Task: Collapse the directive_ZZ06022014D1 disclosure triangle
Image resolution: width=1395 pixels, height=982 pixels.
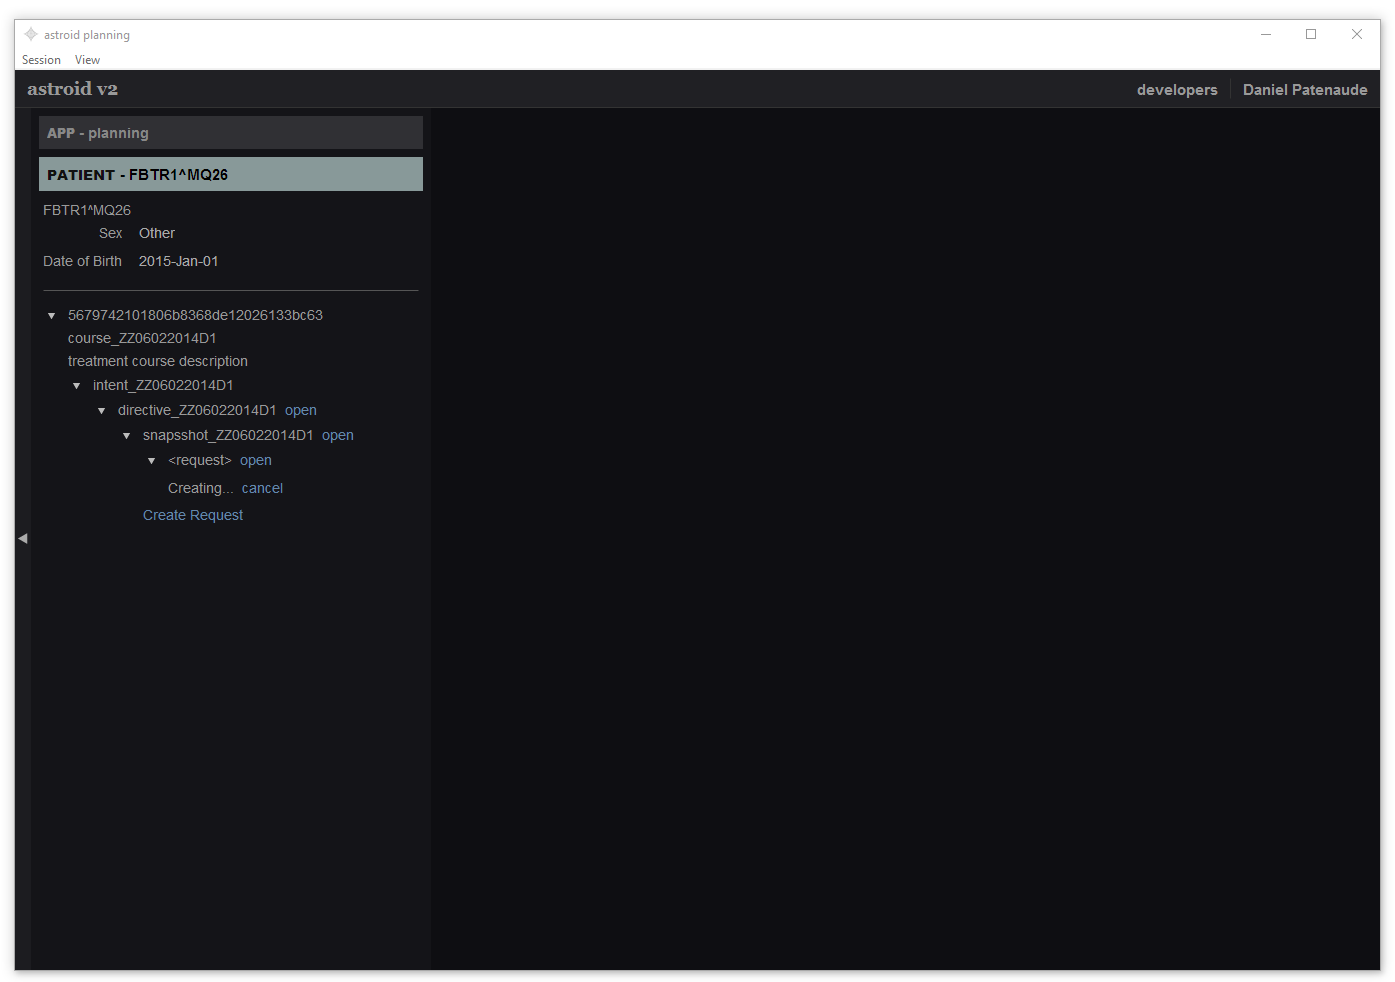Action: click(102, 411)
